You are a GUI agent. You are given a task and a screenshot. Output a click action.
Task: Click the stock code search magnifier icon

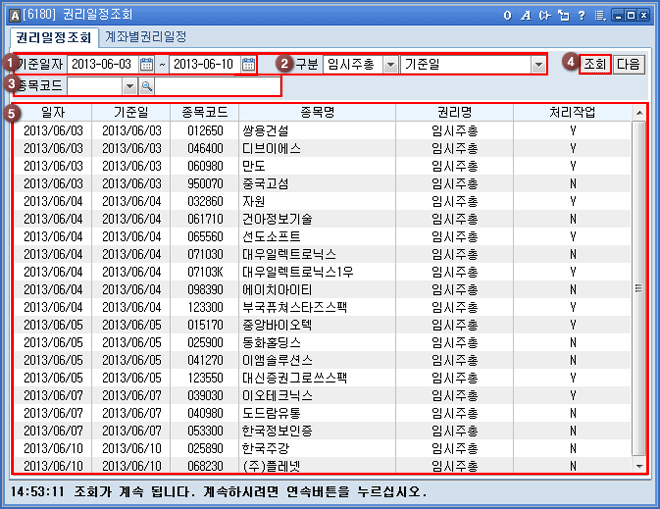(x=146, y=87)
